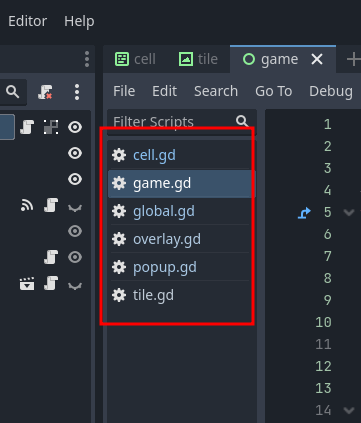Click line number 10 in the gutter
Image resolution: width=361 pixels, height=423 pixels.
click(323, 322)
